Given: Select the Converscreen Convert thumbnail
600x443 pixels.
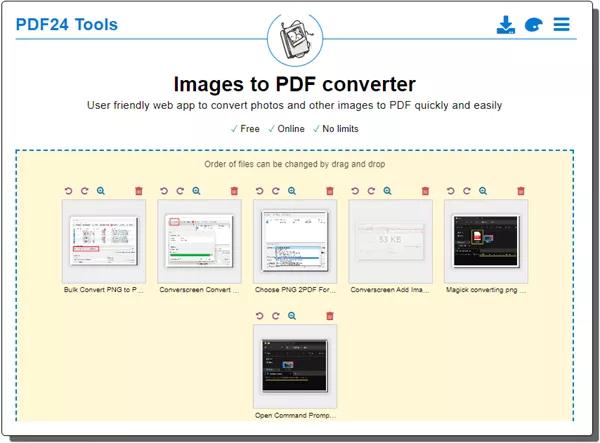Looking at the screenshot, I should [x=199, y=241].
